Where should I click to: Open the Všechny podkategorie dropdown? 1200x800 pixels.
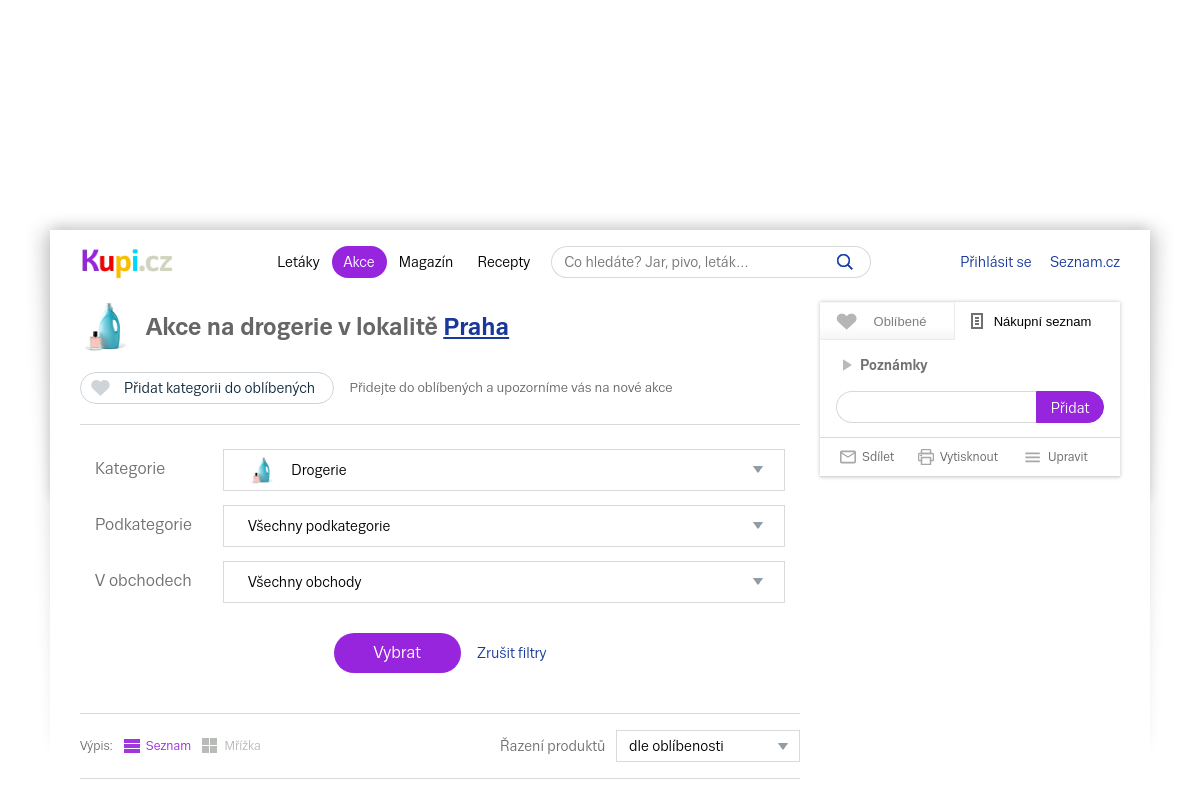[504, 526]
